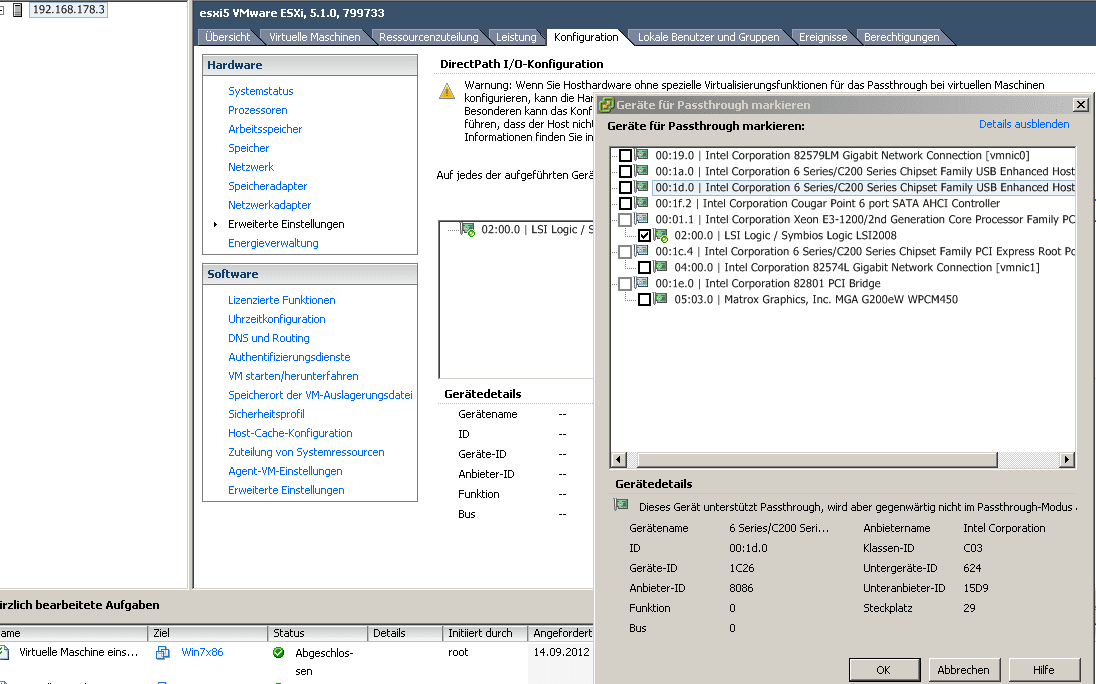Open the Lokale Benutzer und Gruppen tab
The image size is (1096, 684).
click(708, 37)
